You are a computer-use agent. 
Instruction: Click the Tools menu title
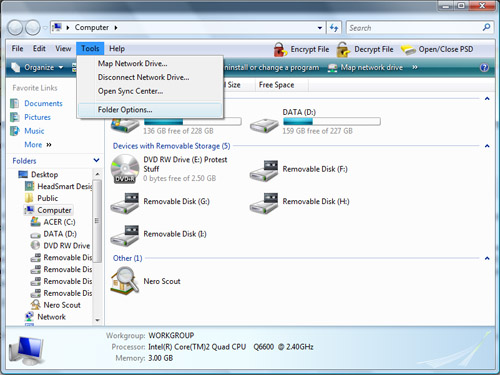90,49
